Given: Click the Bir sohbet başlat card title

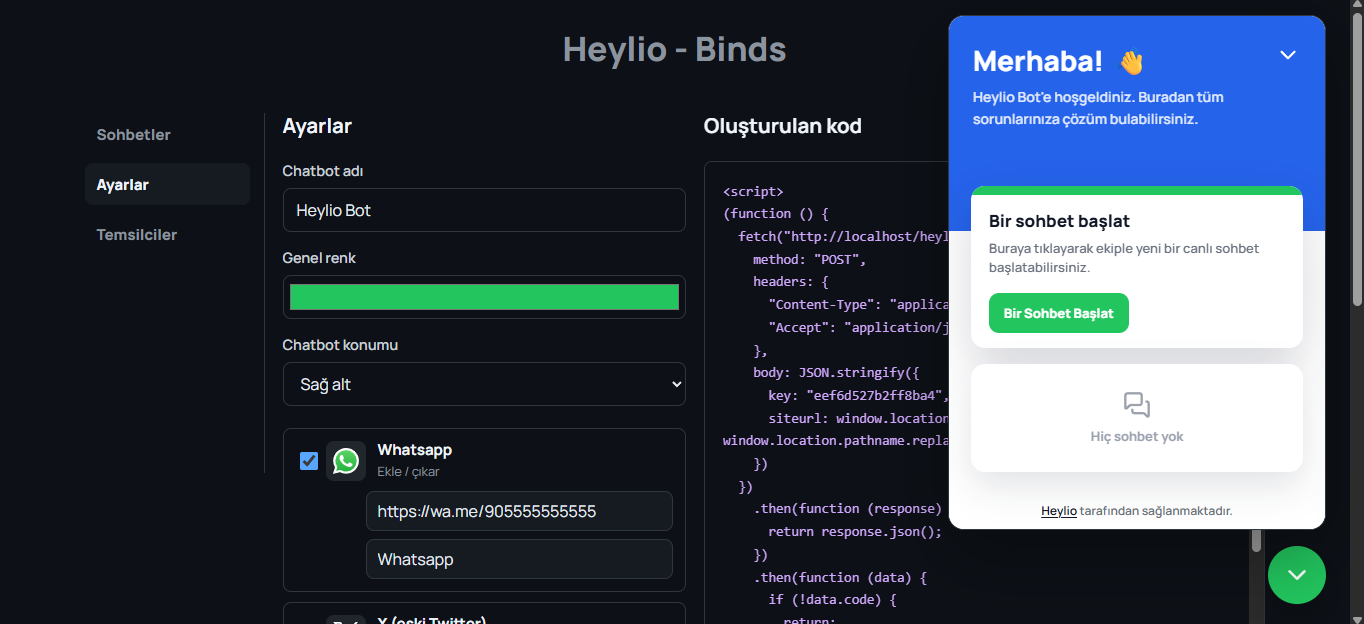Looking at the screenshot, I should tap(1059, 221).
